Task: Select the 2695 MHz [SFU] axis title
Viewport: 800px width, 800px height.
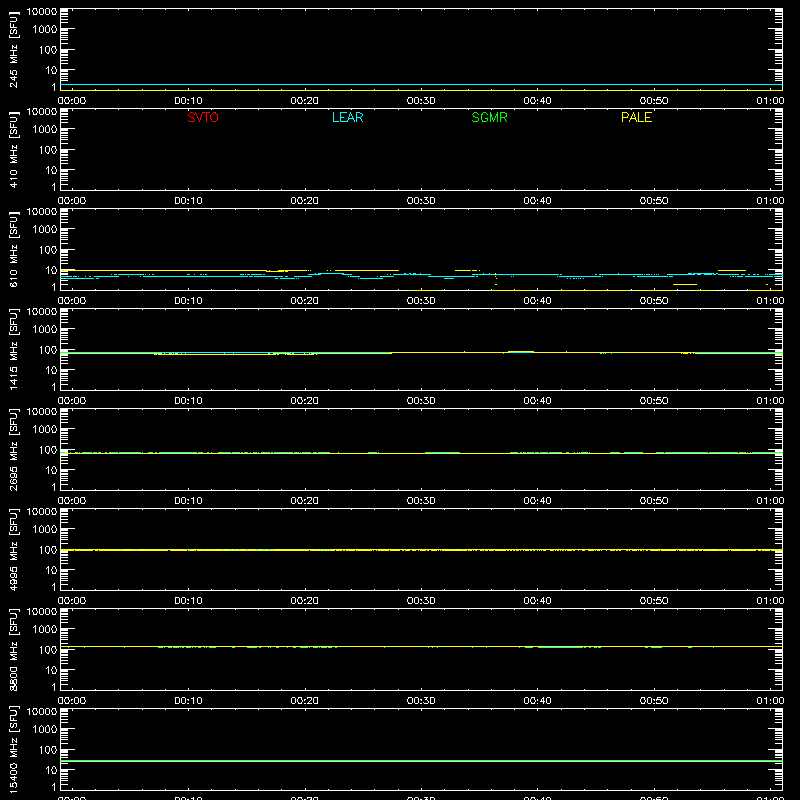Action: pyautogui.click(x=13, y=449)
